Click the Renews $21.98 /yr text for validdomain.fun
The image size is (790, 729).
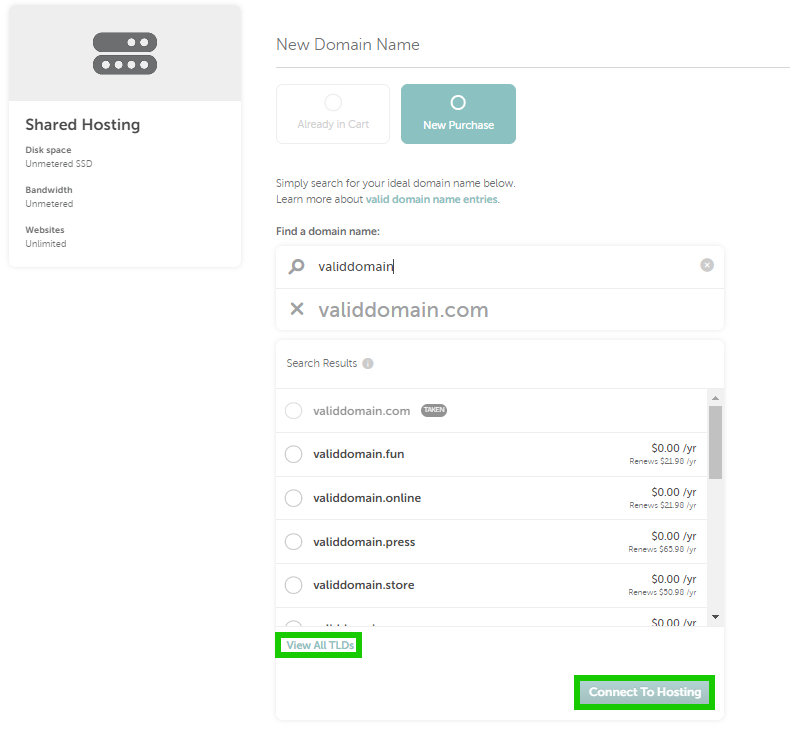[x=663, y=461]
